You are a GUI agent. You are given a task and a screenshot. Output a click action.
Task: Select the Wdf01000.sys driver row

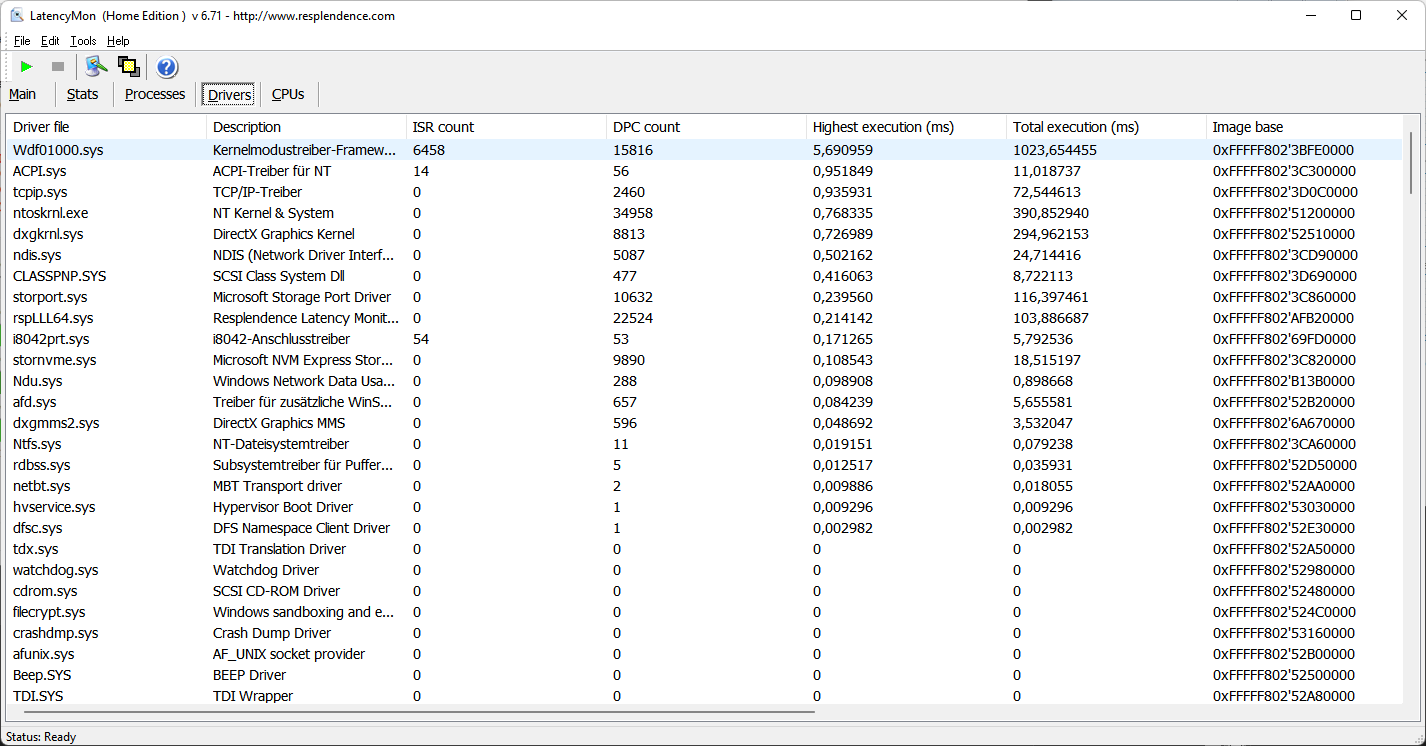pyautogui.click(x=58, y=150)
